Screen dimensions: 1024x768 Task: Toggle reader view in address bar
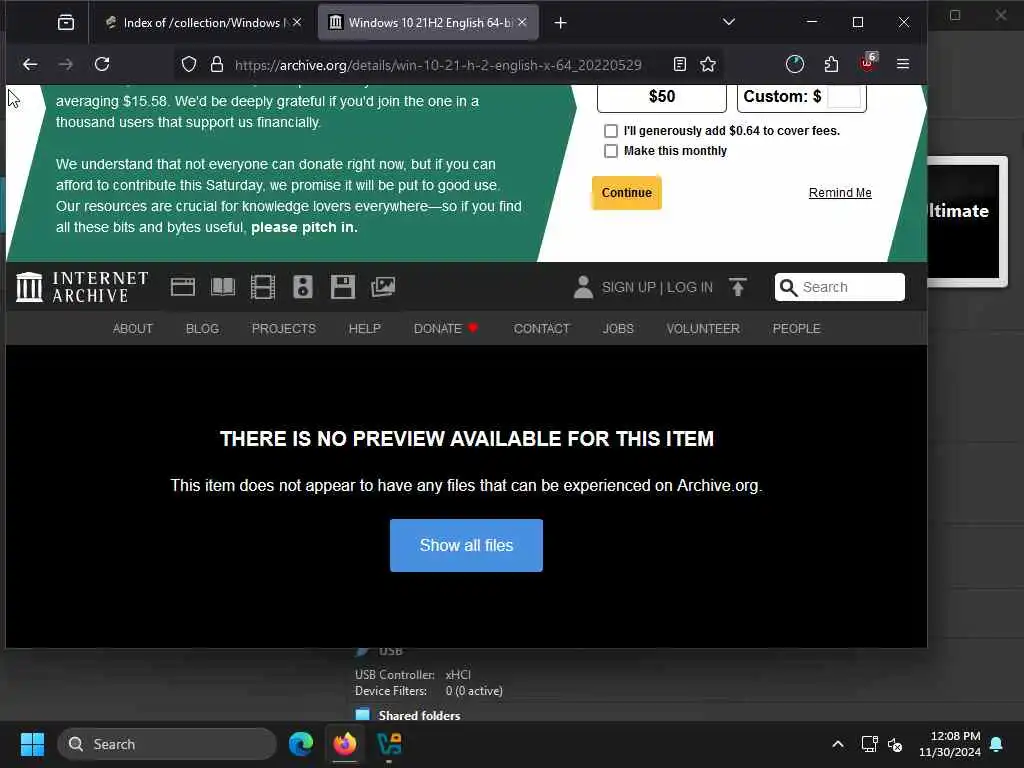680,64
